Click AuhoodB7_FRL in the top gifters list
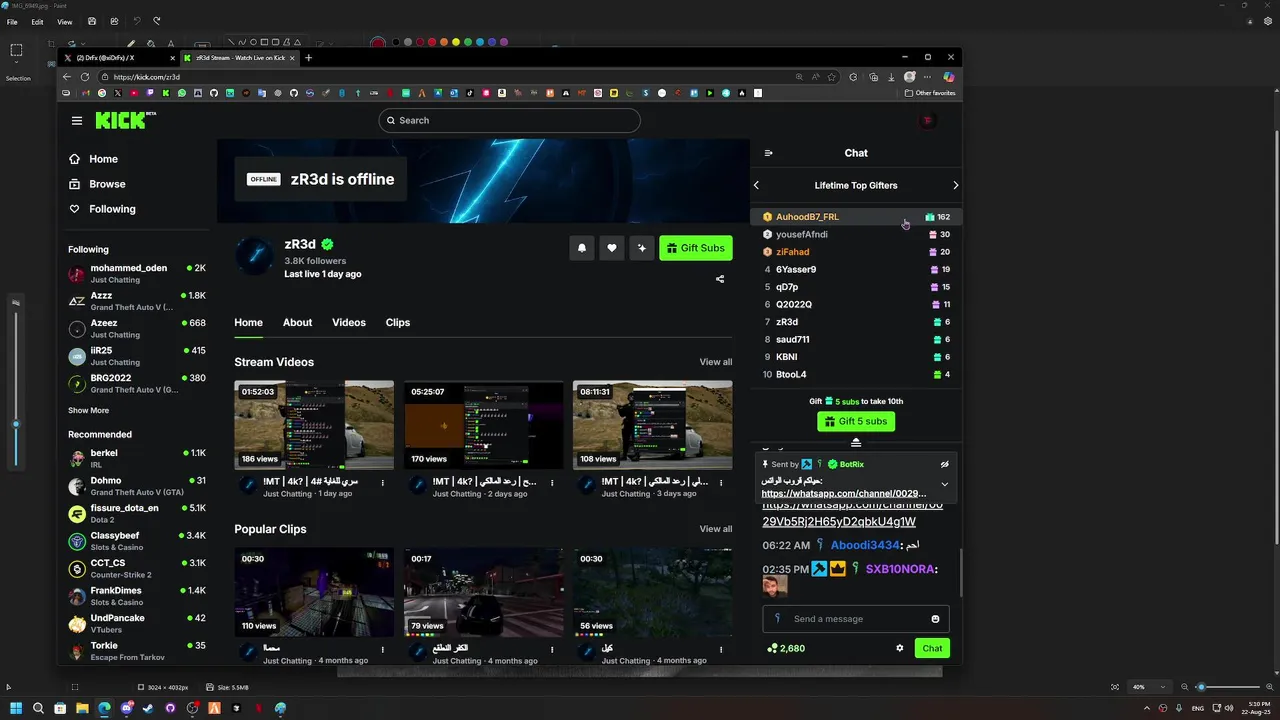The image size is (1280, 720). [x=807, y=217]
